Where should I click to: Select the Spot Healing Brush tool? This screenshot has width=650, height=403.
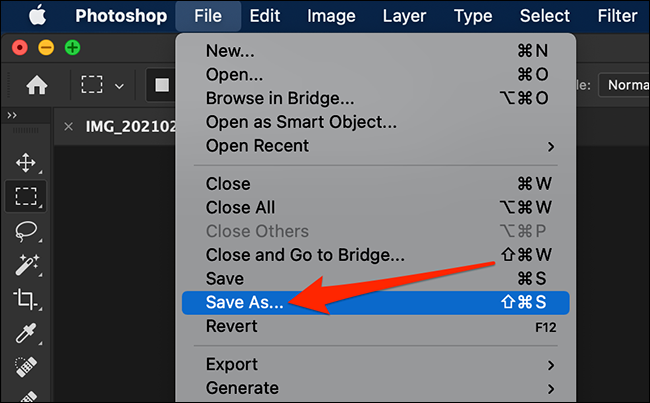tap(27, 366)
